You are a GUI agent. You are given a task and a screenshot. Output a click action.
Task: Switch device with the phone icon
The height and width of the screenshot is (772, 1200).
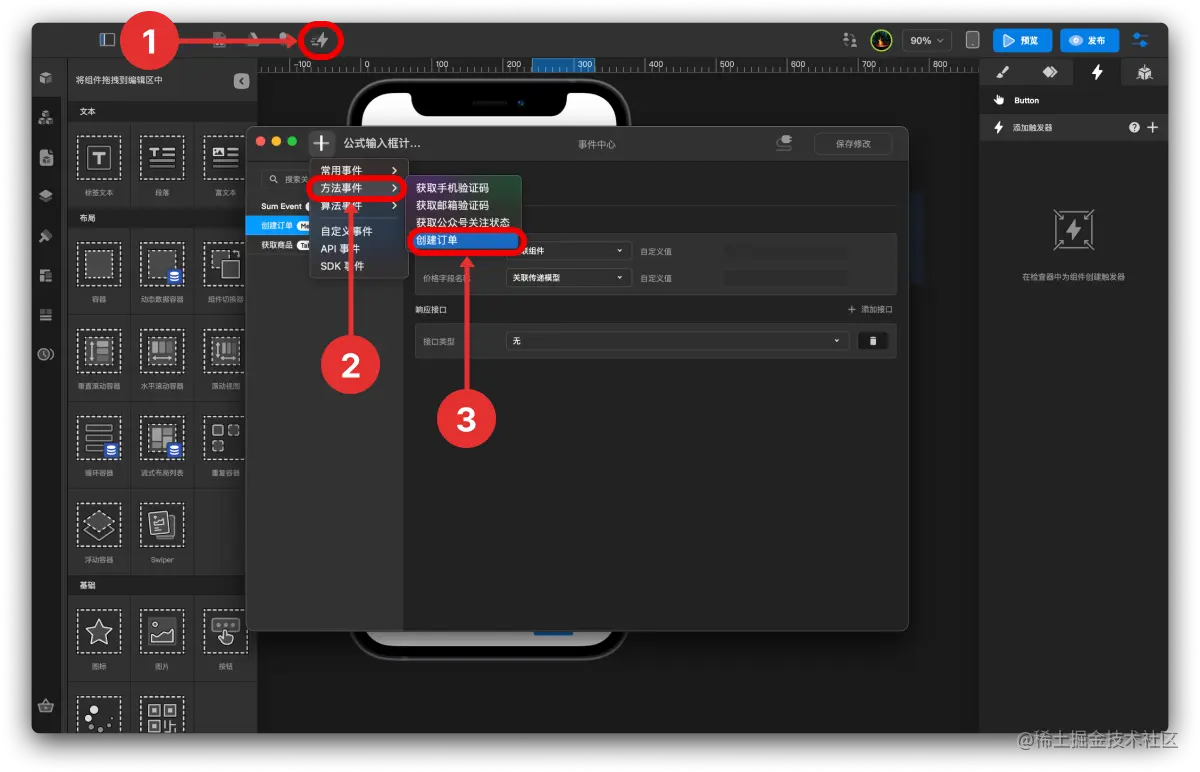pyautogui.click(x=972, y=40)
